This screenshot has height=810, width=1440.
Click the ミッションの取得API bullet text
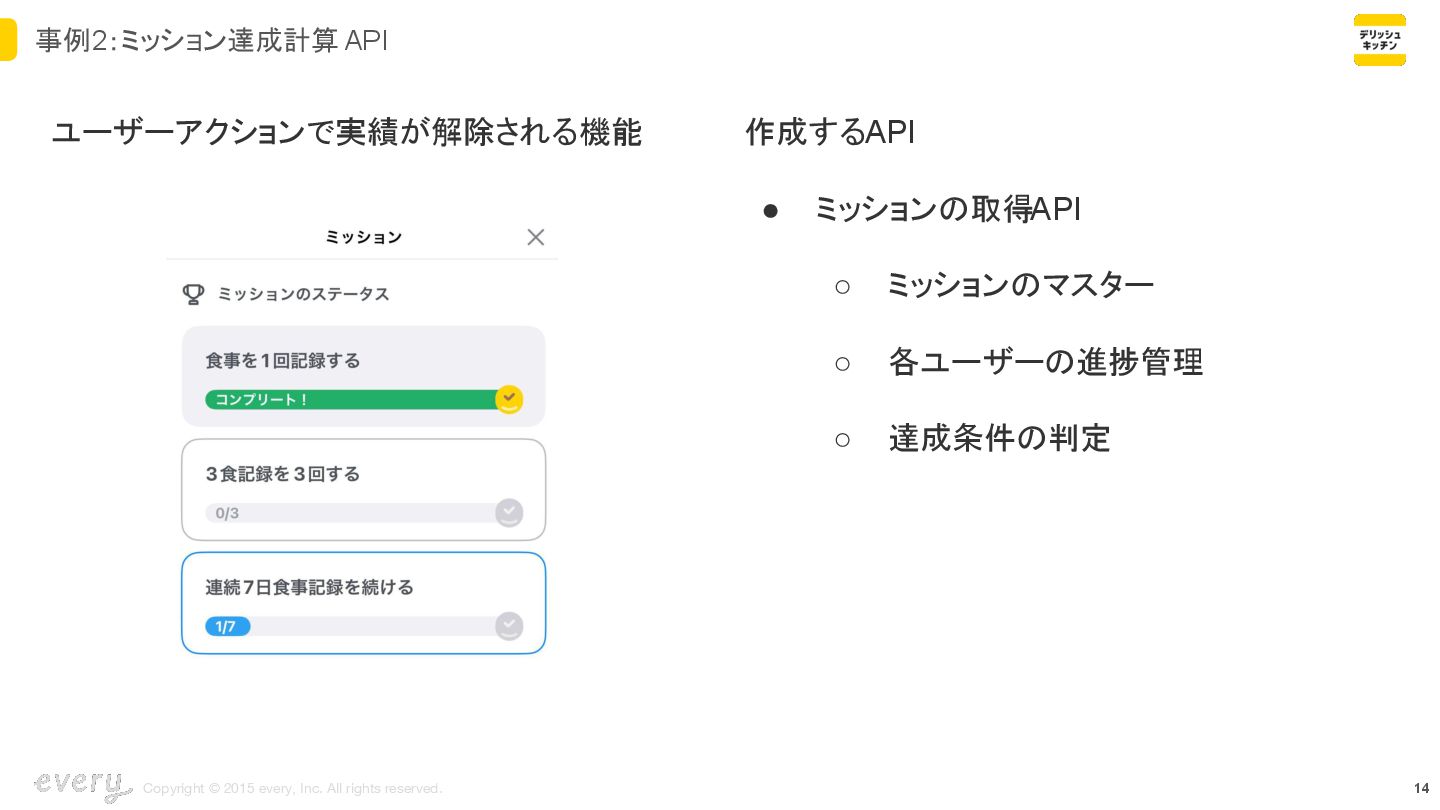947,209
